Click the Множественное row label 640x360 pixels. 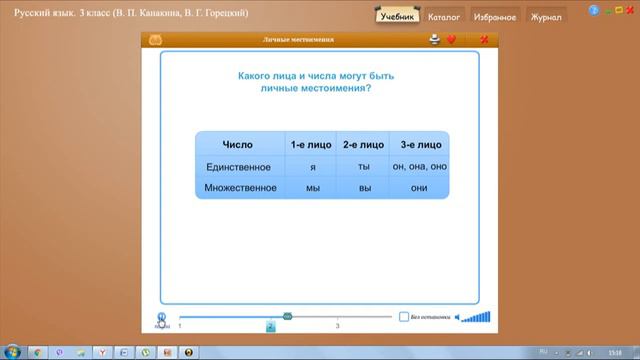click(240, 188)
